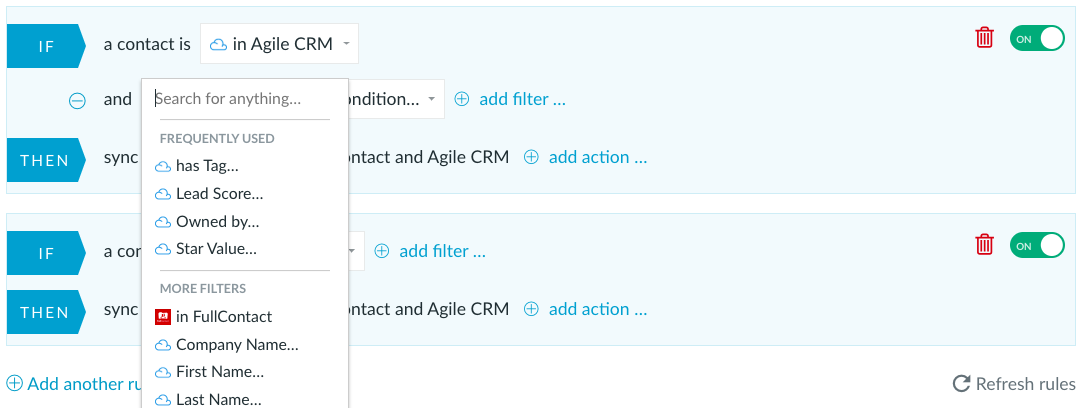This screenshot has height=408, width=1089.
Task: Select 'Company Name...' from more filters
Action: (237, 345)
